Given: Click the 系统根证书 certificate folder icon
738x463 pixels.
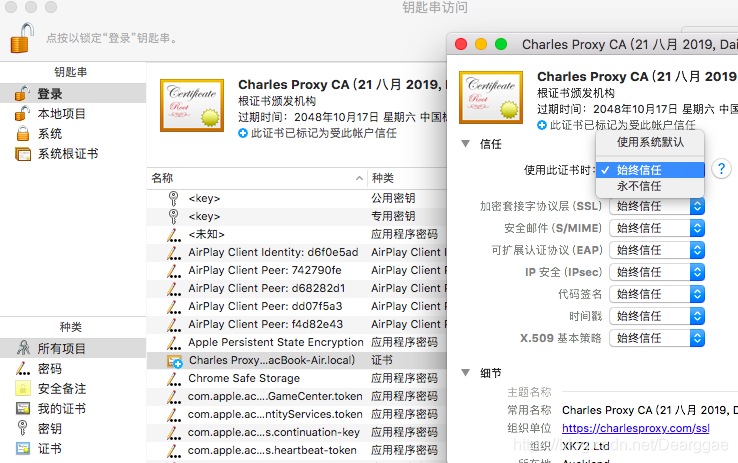Looking at the screenshot, I should [x=23, y=154].
